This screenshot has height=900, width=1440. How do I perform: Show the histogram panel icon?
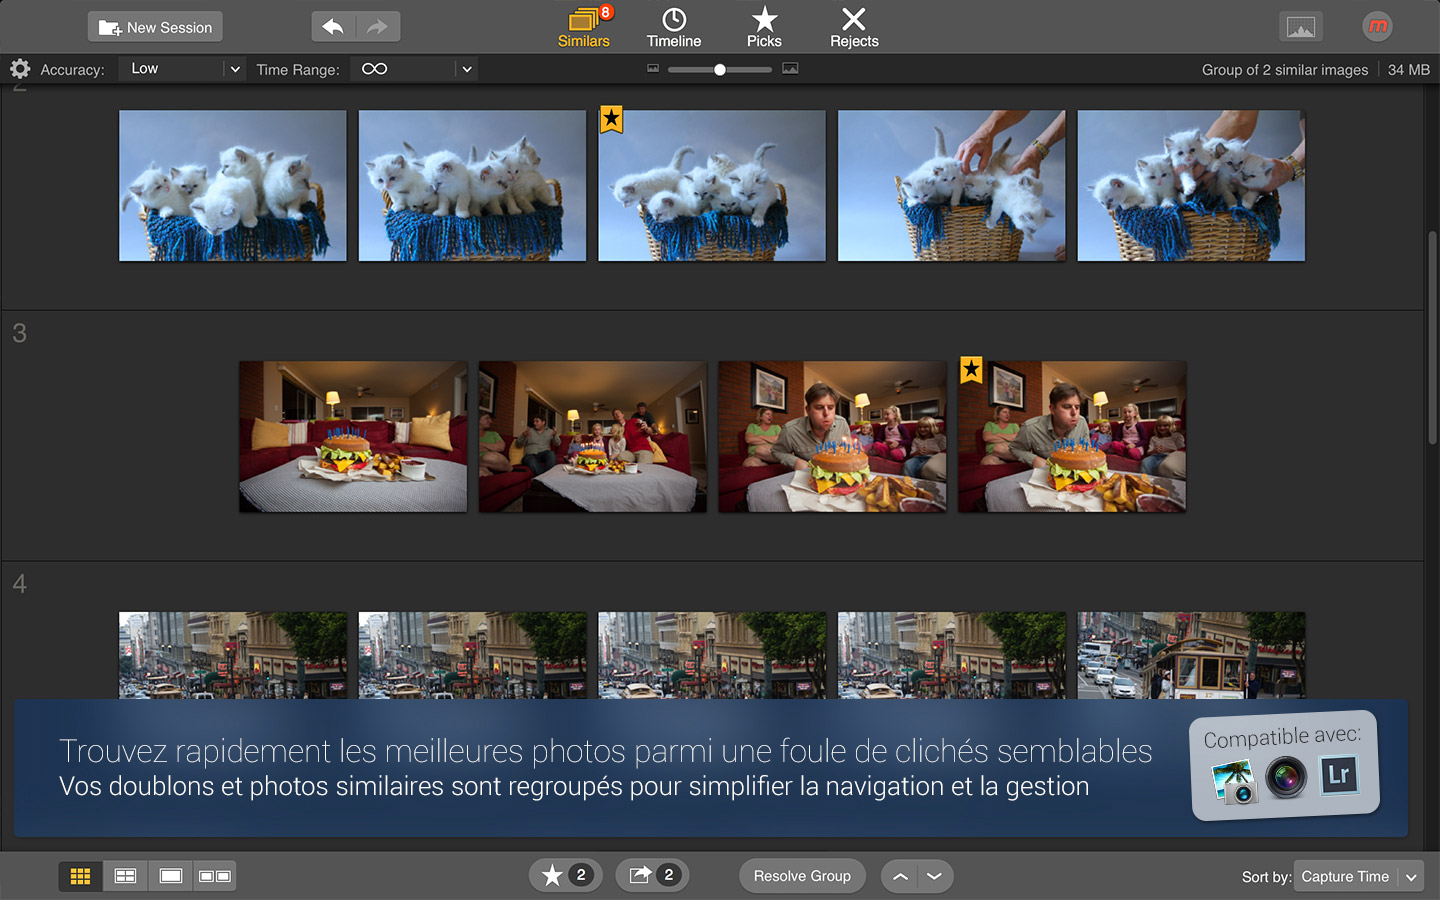(1300, 27)
